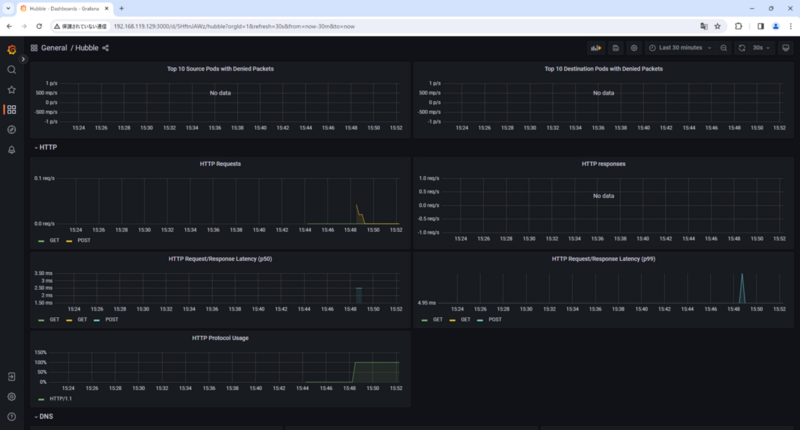This screenshot has height=430, width=800.
Task: Click POST color swatch in HTTP Requests legend
Action: click(x=69, y=241)
